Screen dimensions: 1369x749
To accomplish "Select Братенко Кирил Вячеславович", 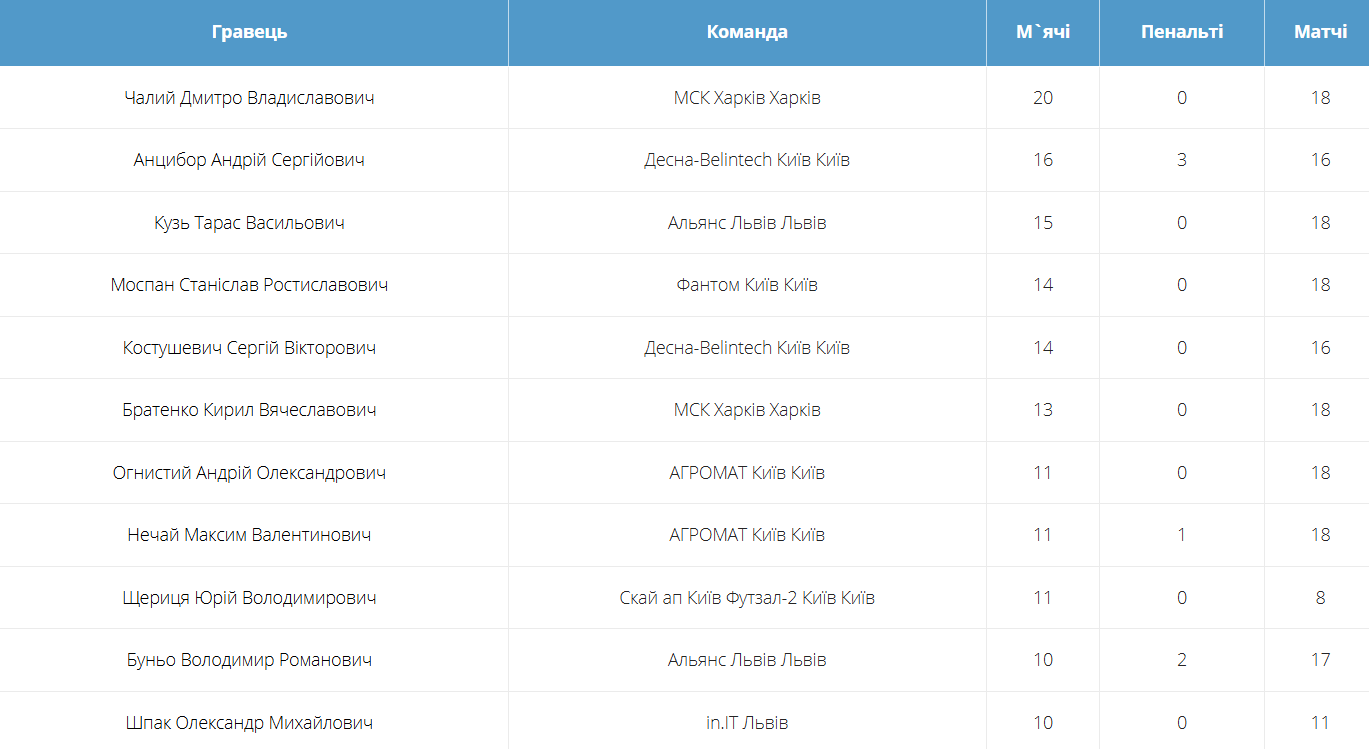I will [249, 410].
